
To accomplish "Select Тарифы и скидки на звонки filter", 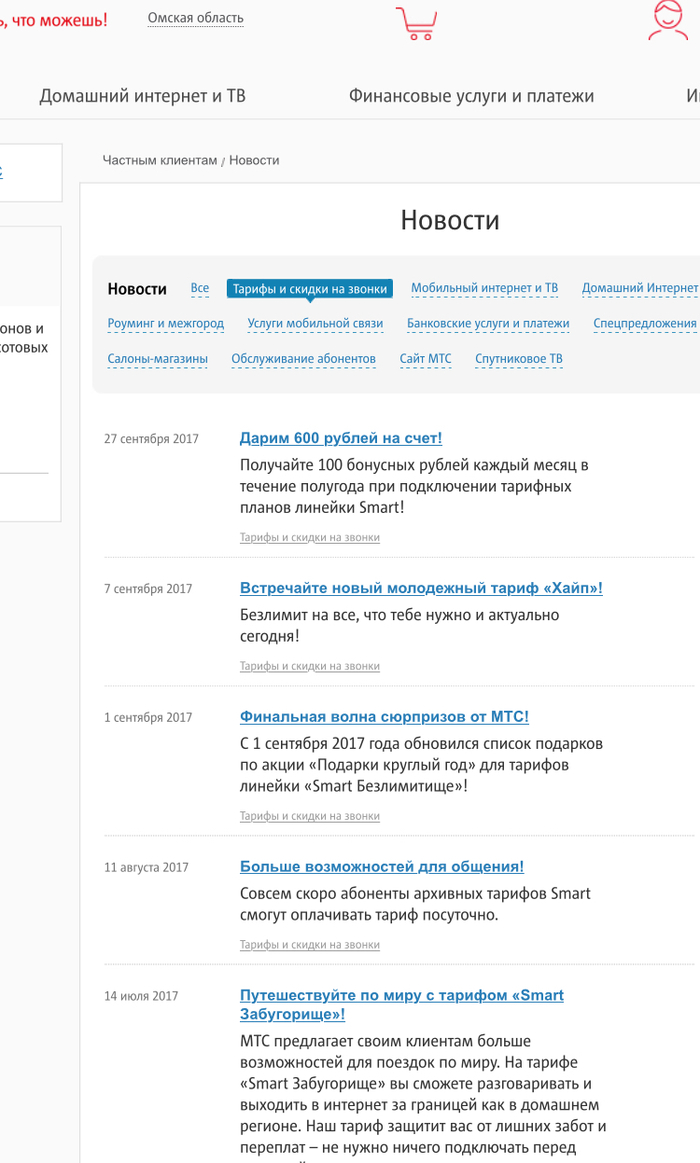I will click(x=309, y=289).
